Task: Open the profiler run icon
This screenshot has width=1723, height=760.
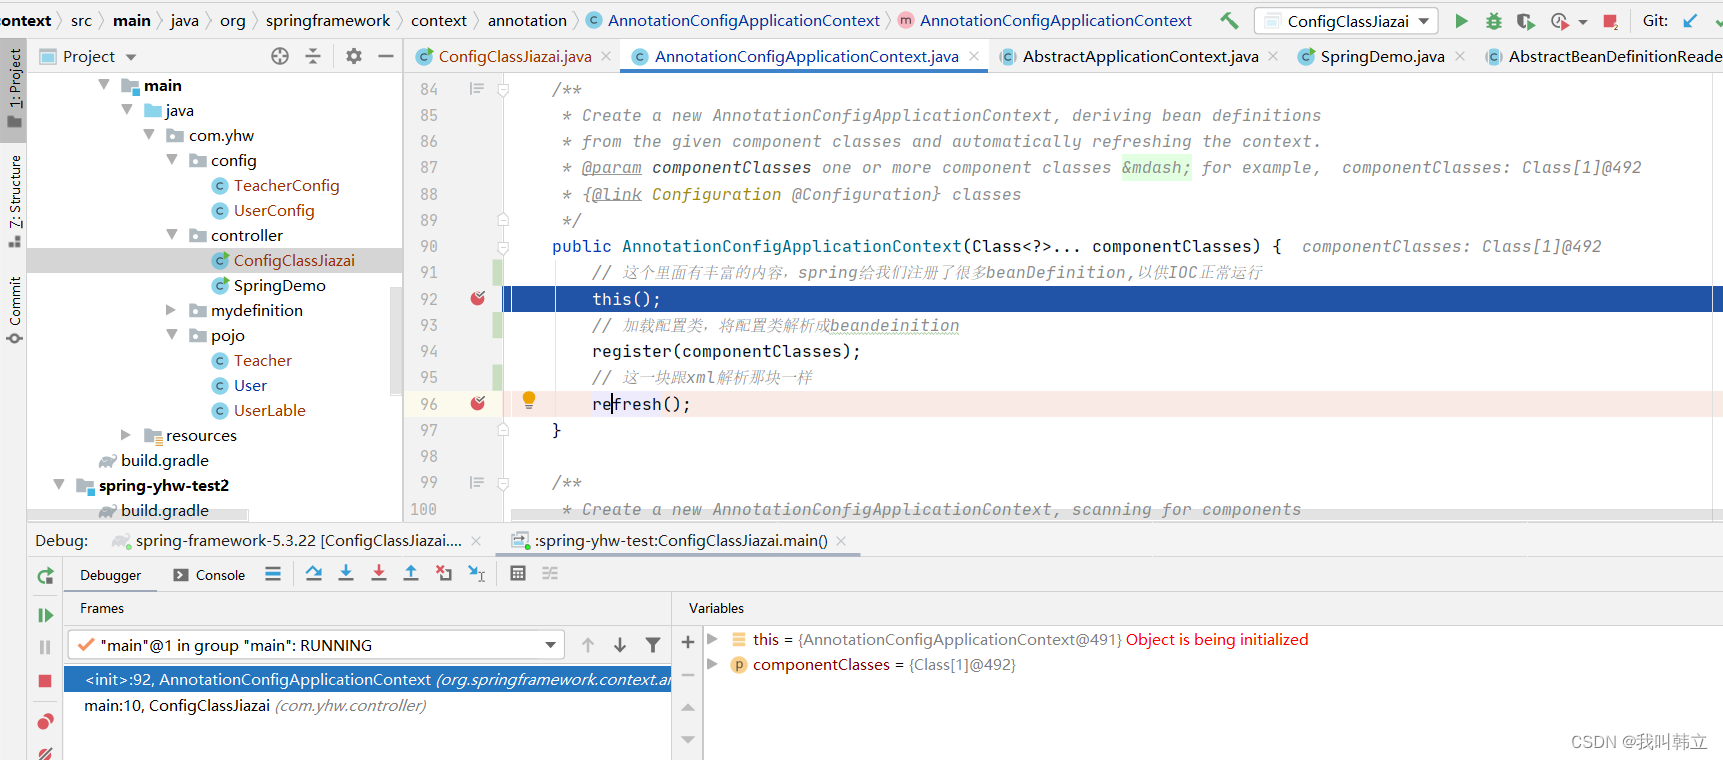Action: coord(1559,20)
